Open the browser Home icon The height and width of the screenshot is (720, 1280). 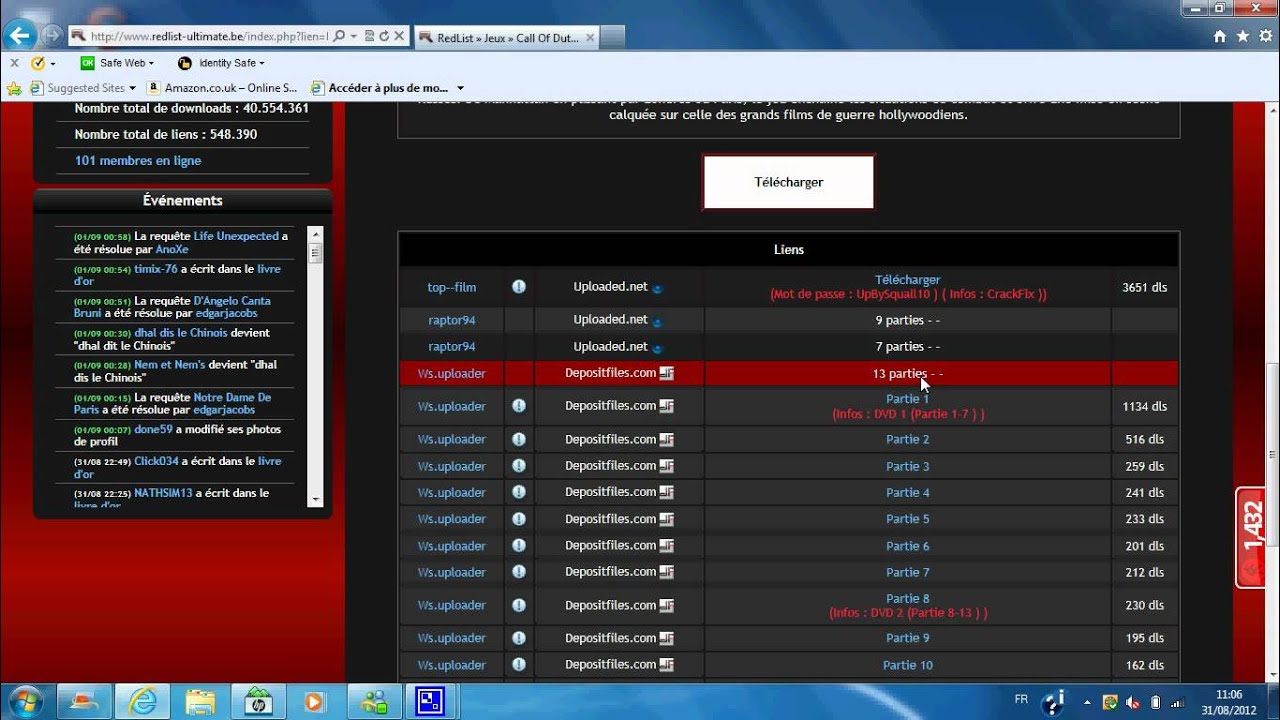coord(1219,36)
